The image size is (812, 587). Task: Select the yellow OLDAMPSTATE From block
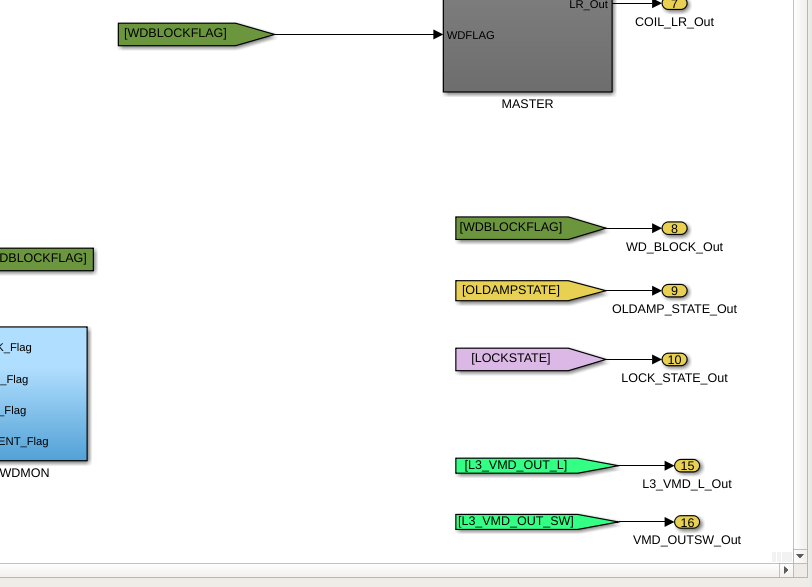[530, 290]
